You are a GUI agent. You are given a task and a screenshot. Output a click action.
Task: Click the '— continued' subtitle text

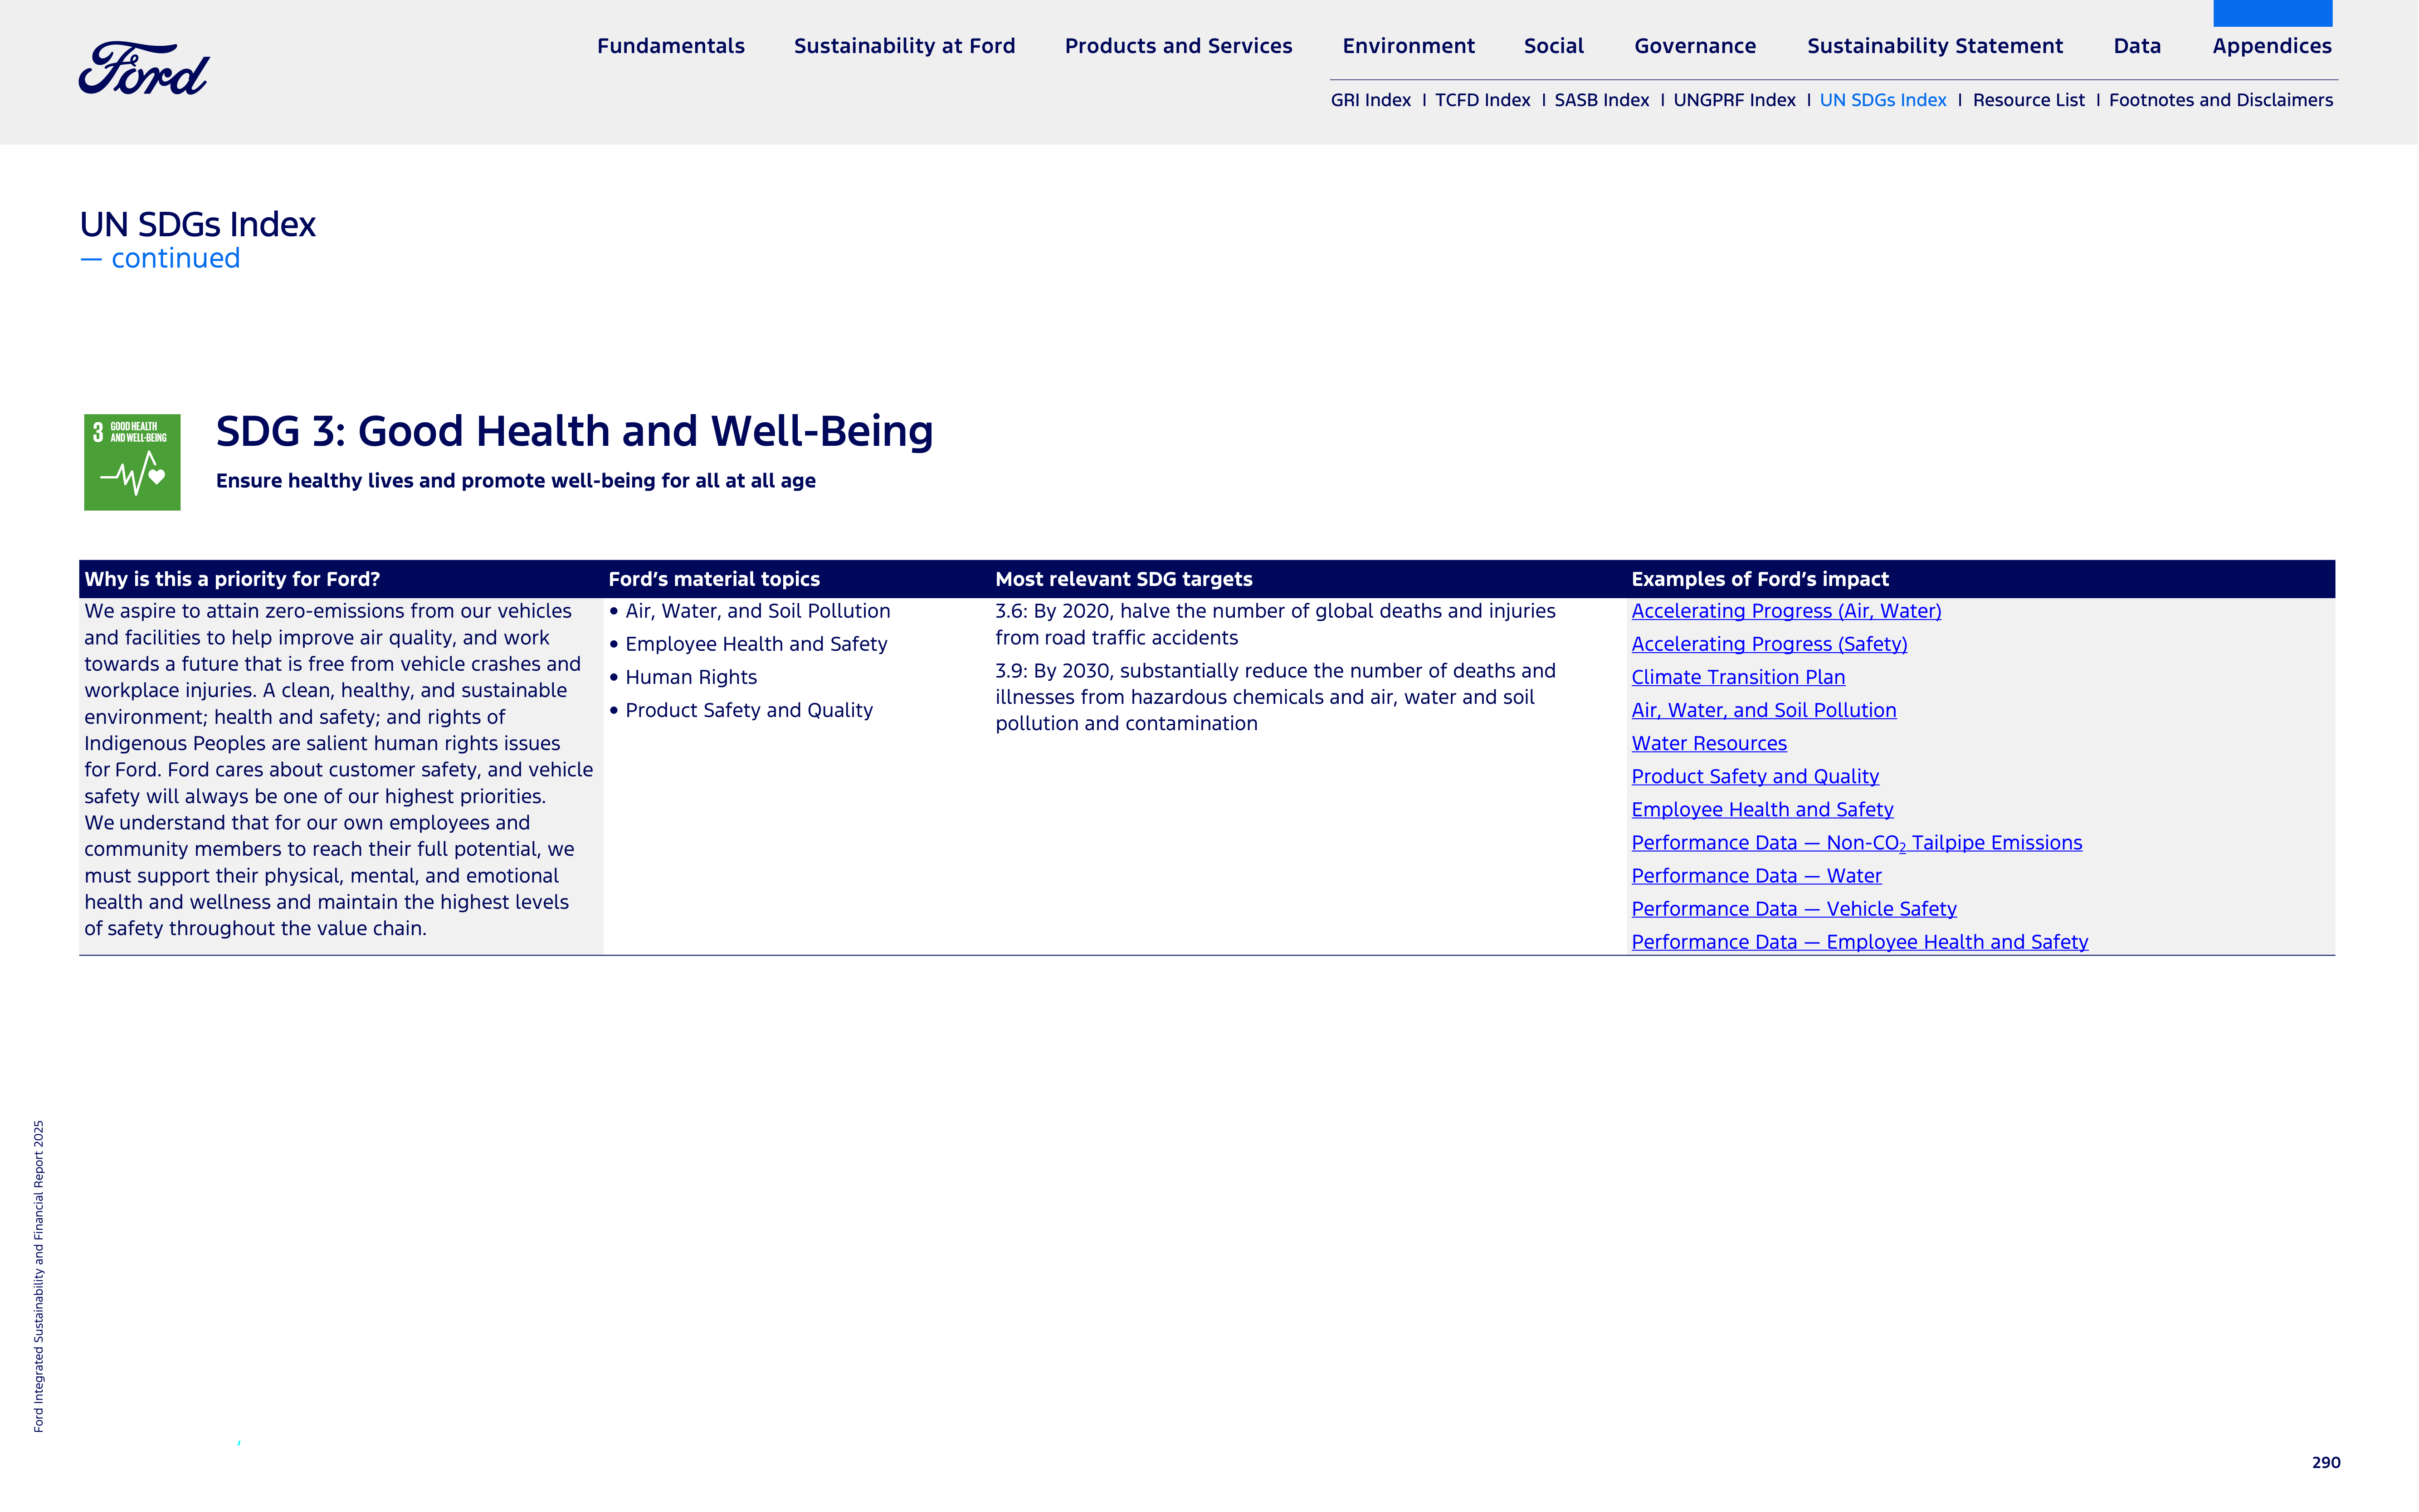tap(160, 258)
